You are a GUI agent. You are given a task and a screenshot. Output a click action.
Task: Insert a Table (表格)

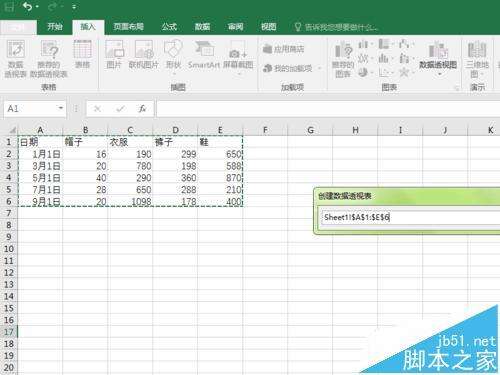82,54
